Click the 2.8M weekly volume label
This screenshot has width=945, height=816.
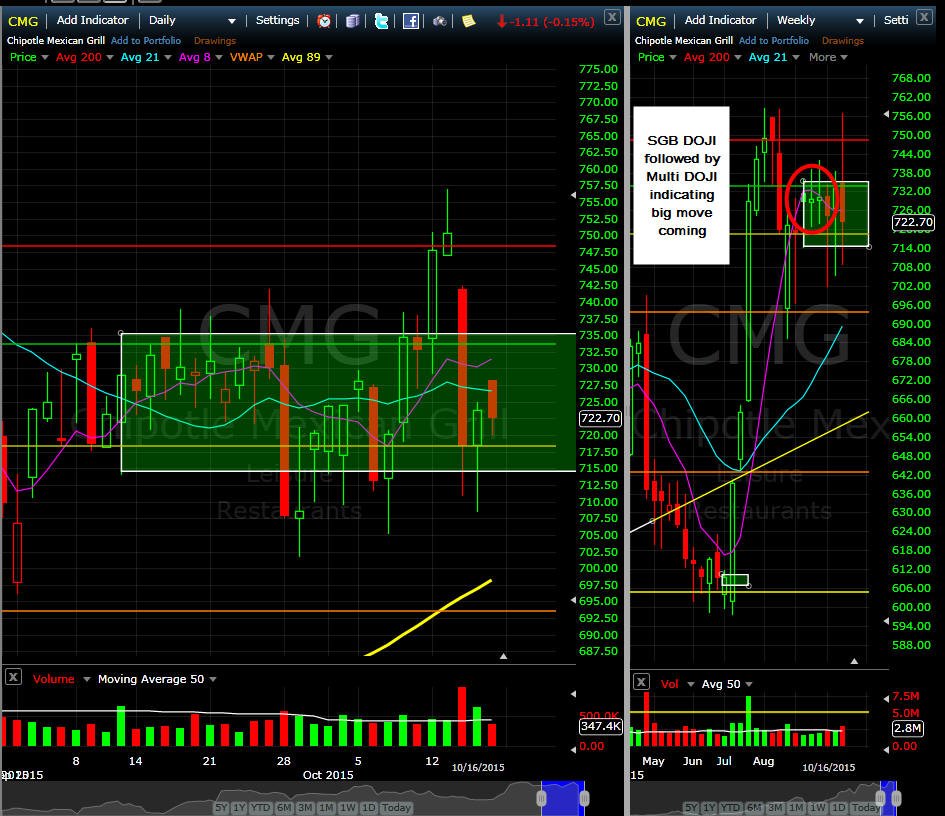pos(907,728)
